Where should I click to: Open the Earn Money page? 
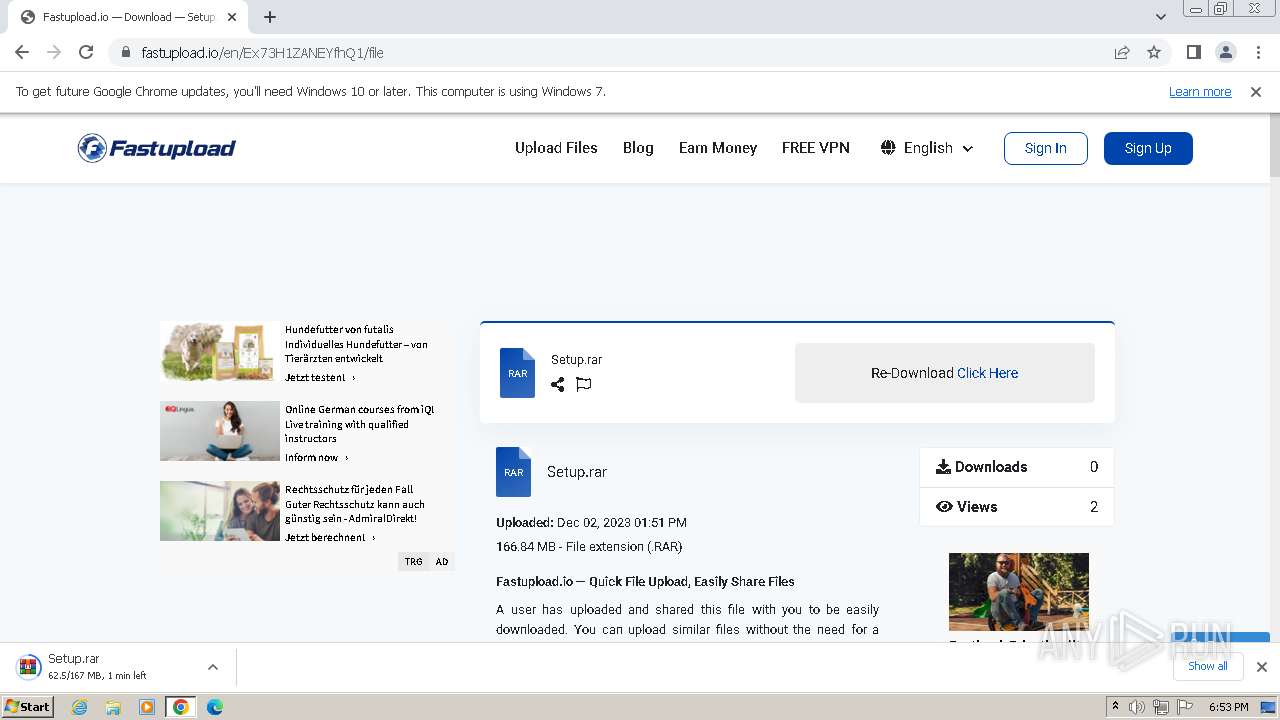(718, 148)
